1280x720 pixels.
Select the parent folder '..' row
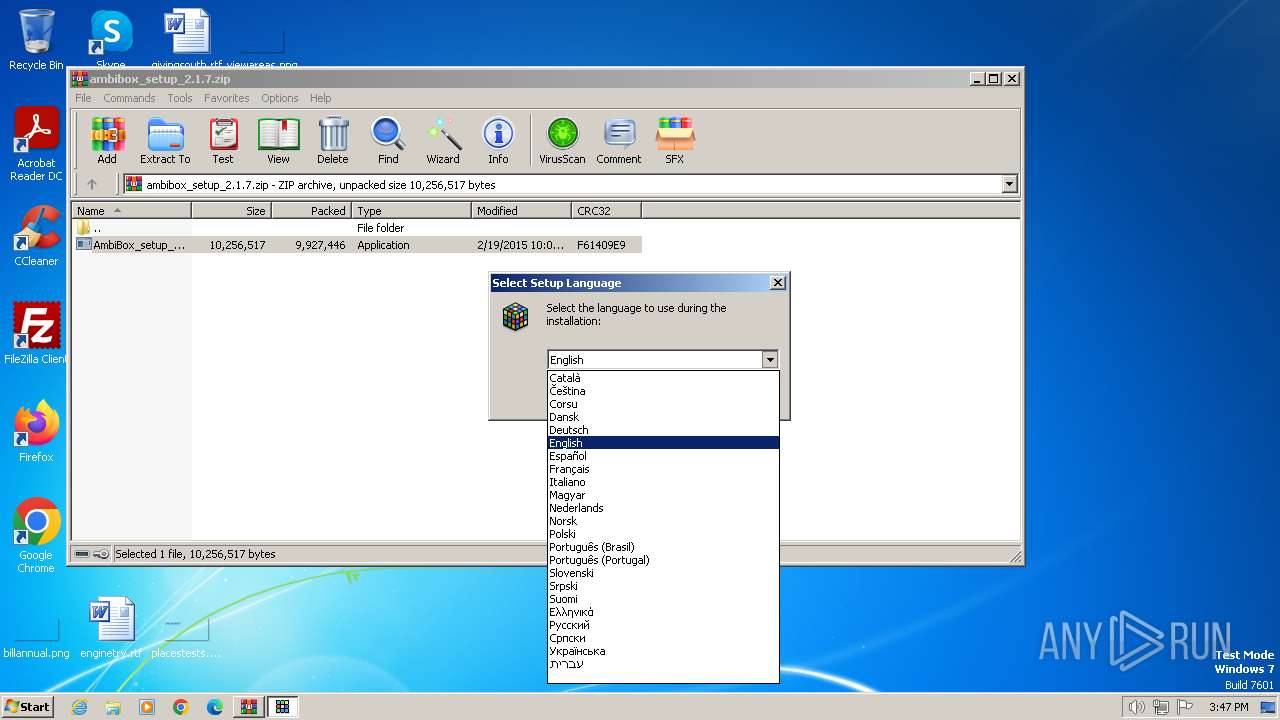358,228
